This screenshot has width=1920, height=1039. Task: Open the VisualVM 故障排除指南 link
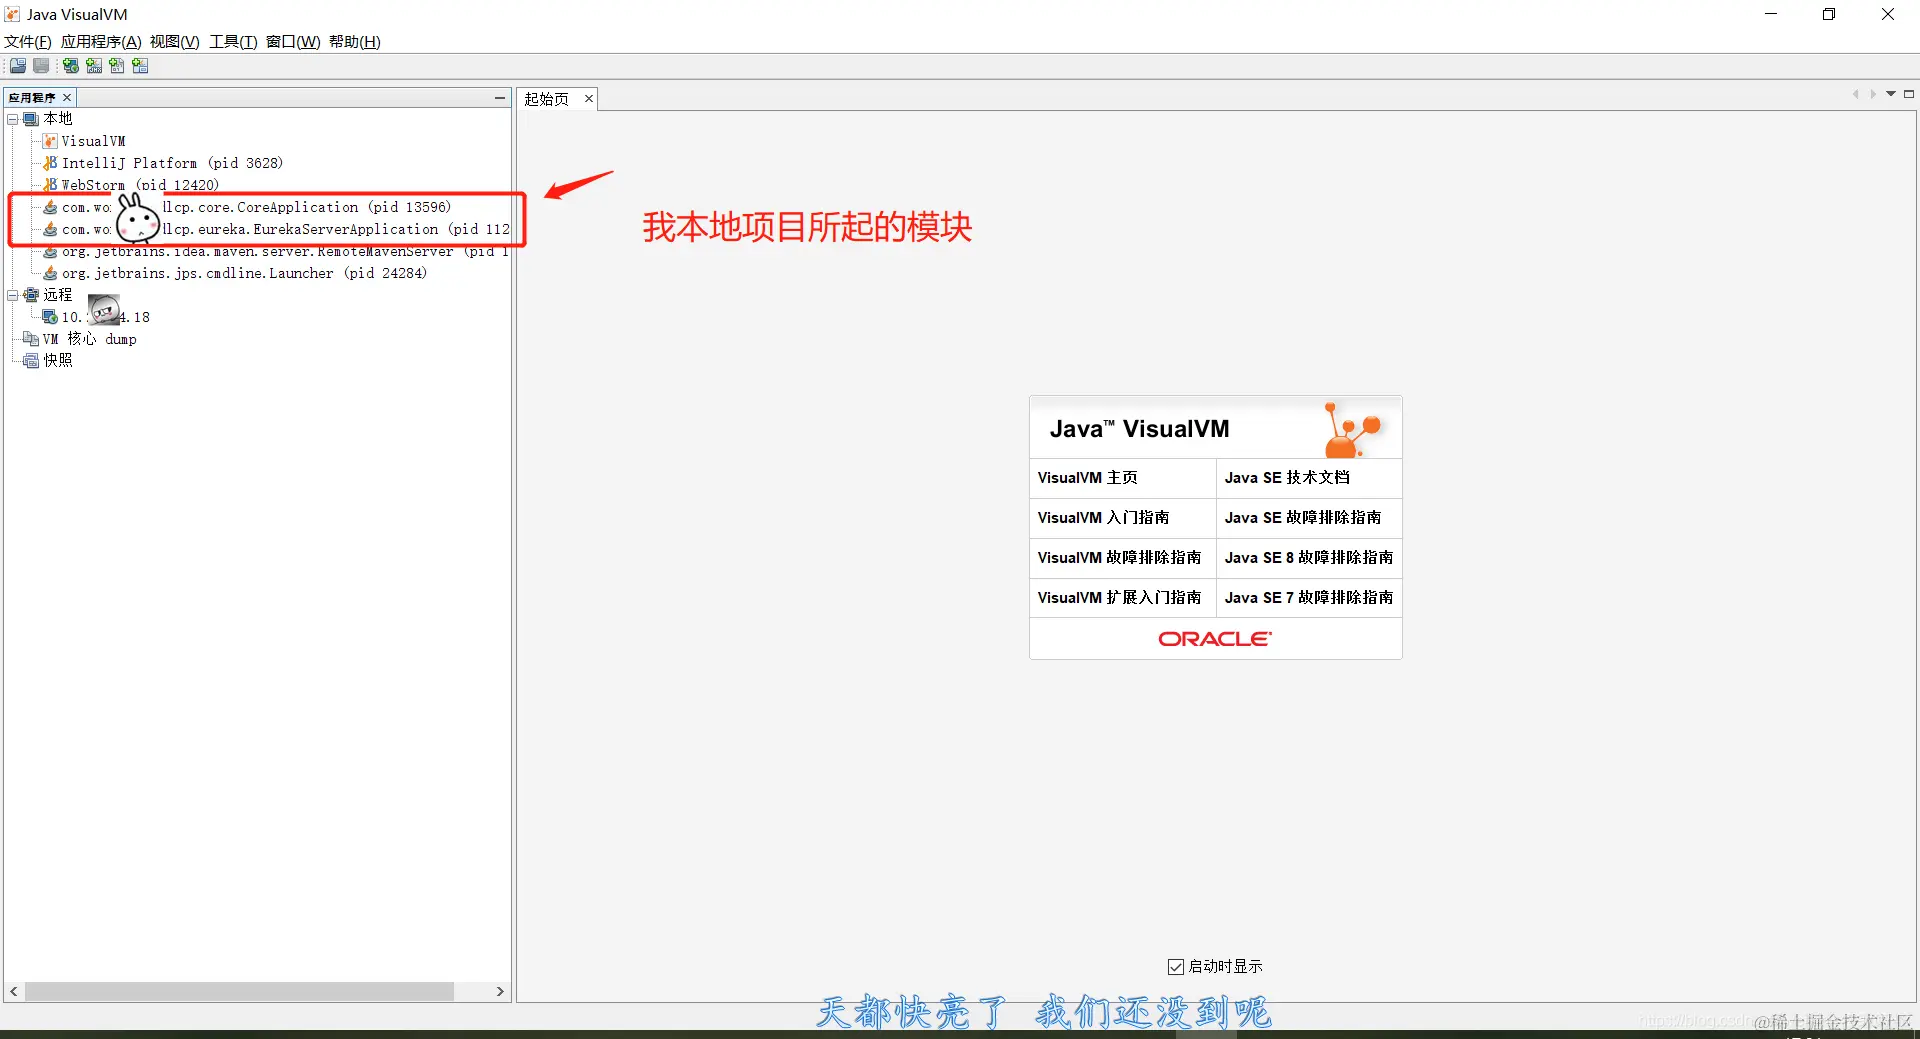1119,558
